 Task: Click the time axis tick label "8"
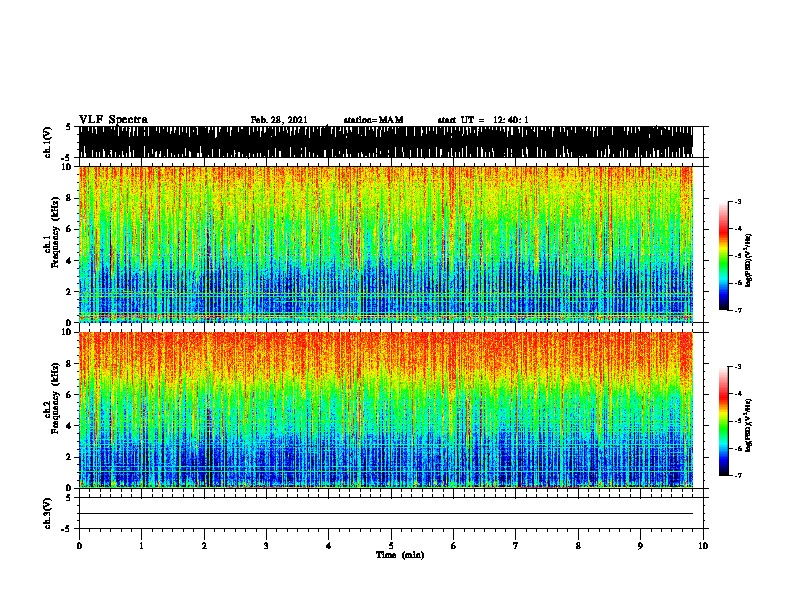coord(578,546)
